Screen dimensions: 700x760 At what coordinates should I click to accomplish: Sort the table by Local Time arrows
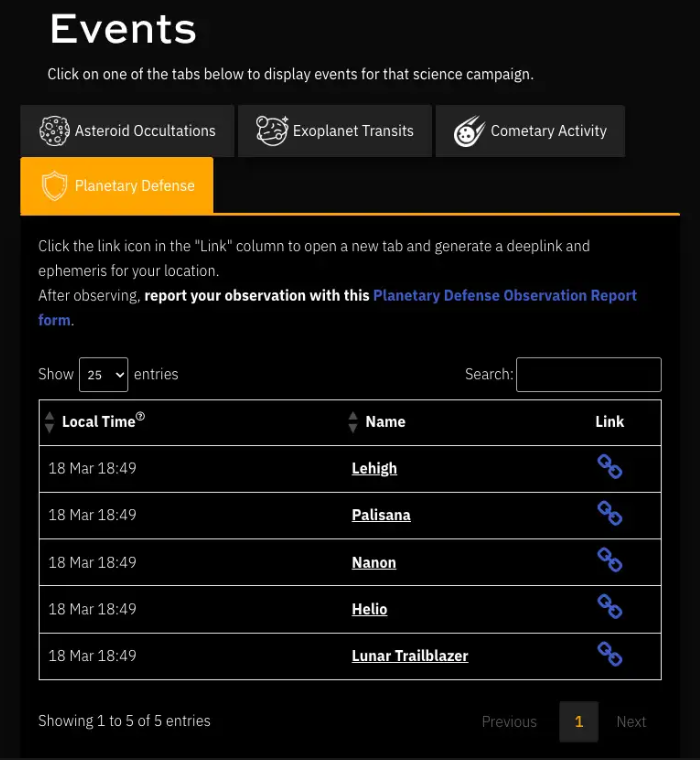(50, 422)
